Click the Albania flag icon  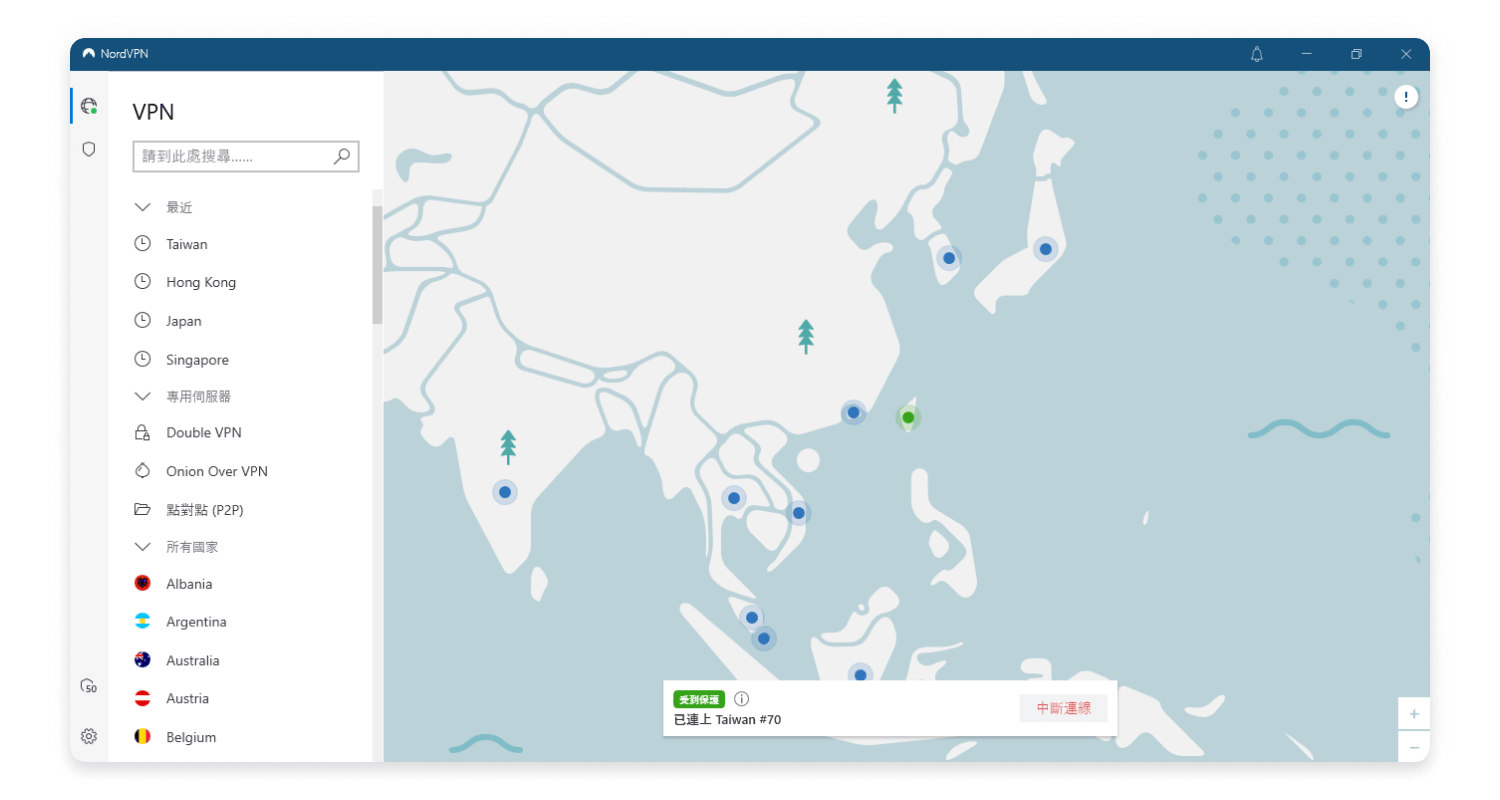[142, 583]
